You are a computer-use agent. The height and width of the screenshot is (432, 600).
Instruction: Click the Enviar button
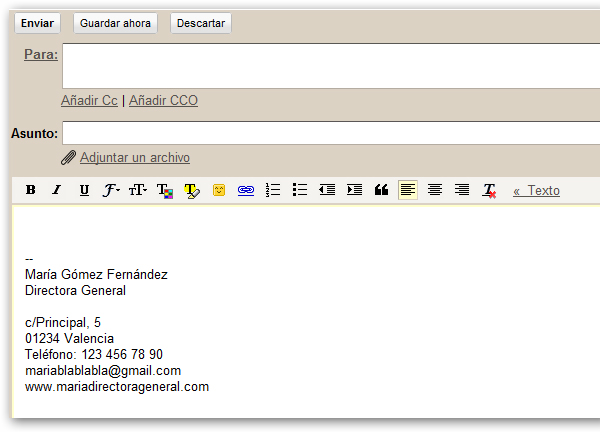38,23
